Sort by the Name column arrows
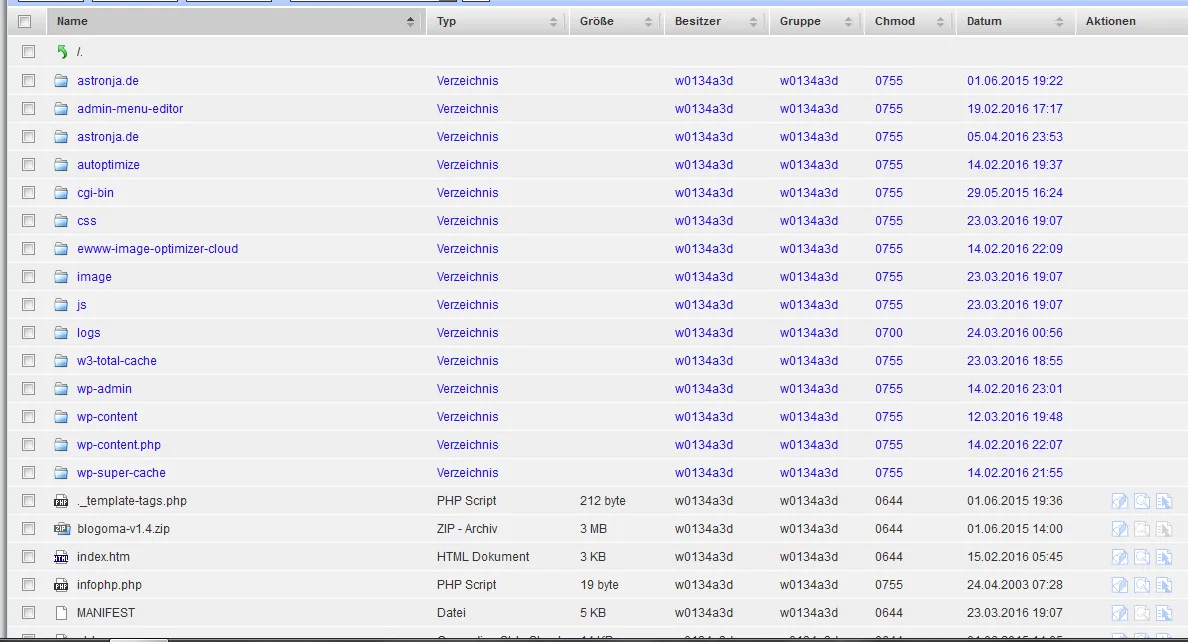Screen dimensions: 1188x642 410,21
